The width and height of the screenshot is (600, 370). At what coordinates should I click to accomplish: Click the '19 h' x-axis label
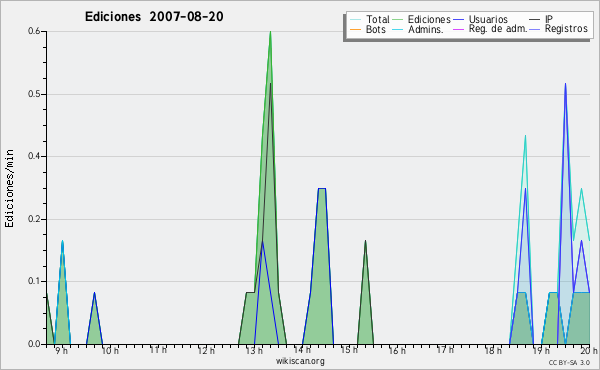tap(541, 350)
